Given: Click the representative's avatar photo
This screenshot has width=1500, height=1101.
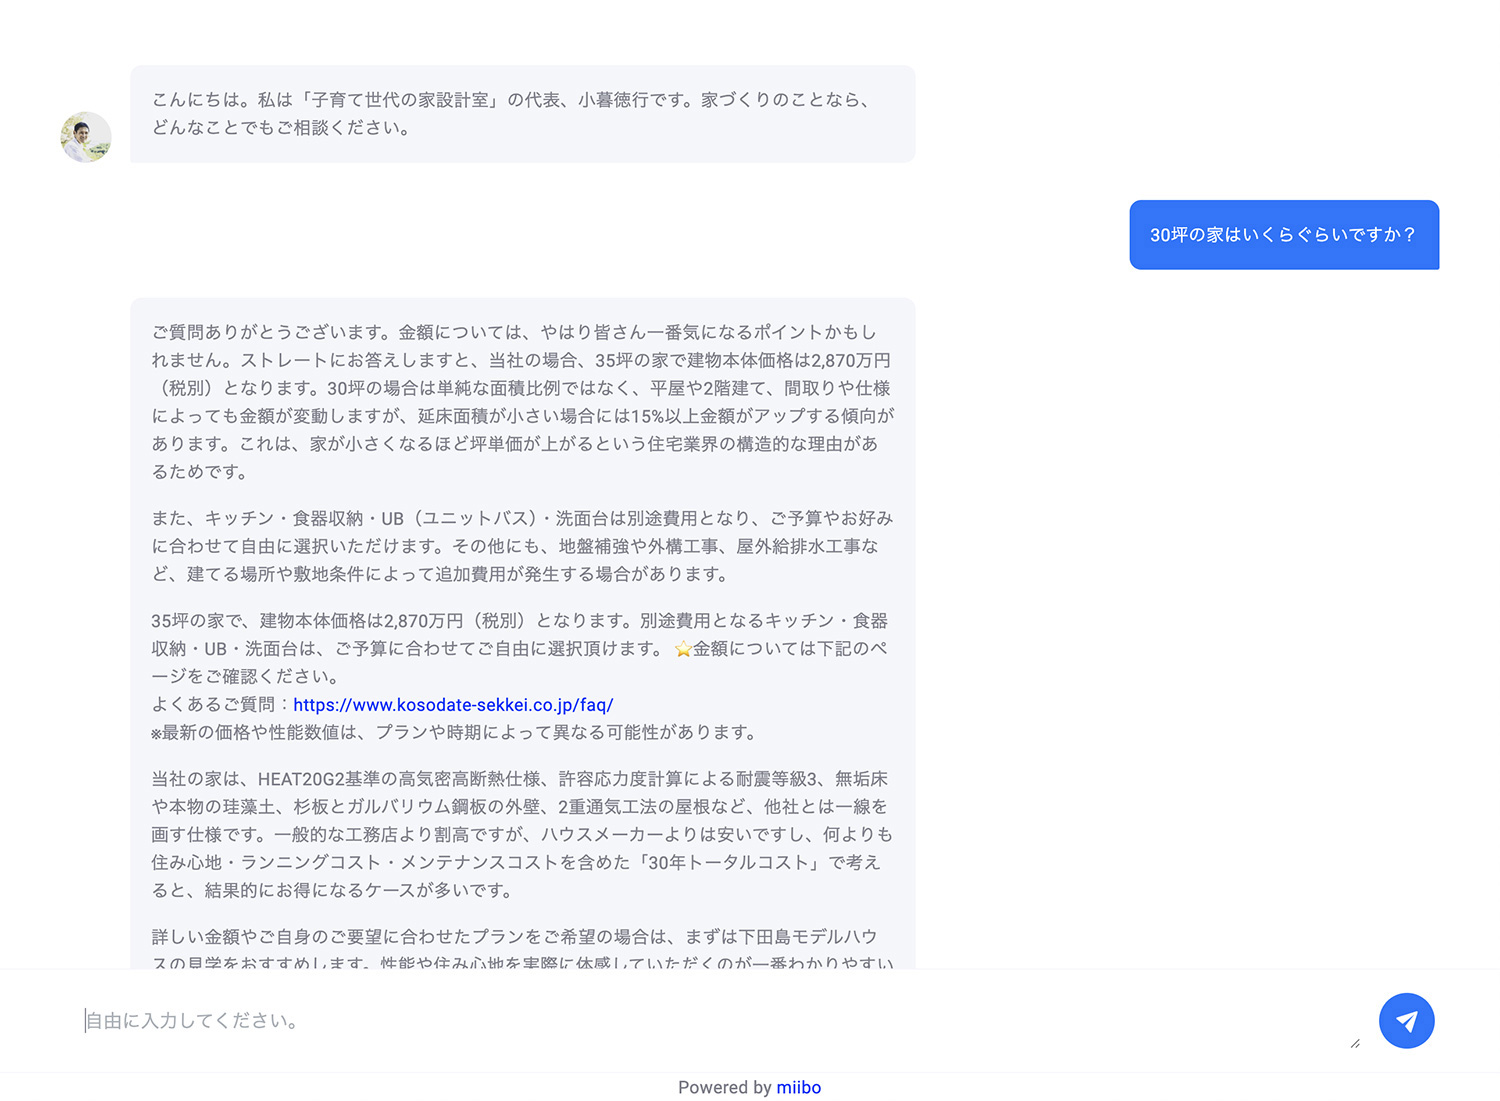Looking at the screenshot, I should point(86,137).
